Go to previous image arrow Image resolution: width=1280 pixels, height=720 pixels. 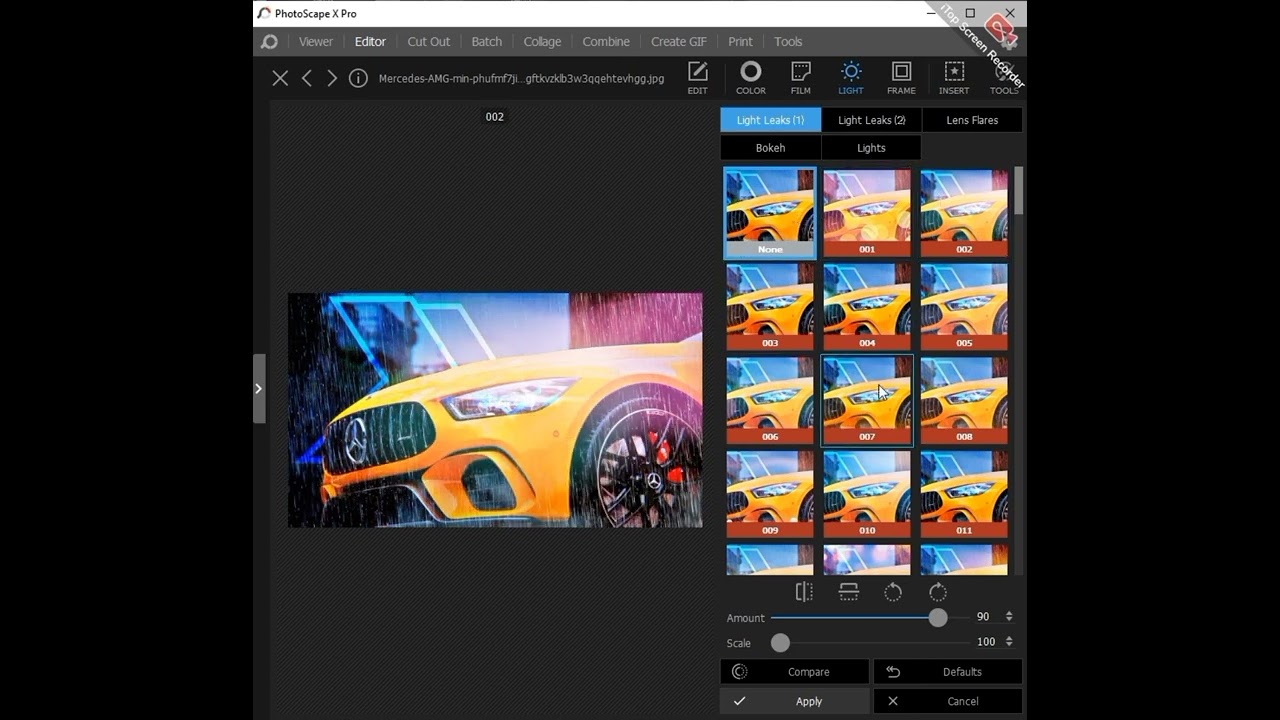307,78
